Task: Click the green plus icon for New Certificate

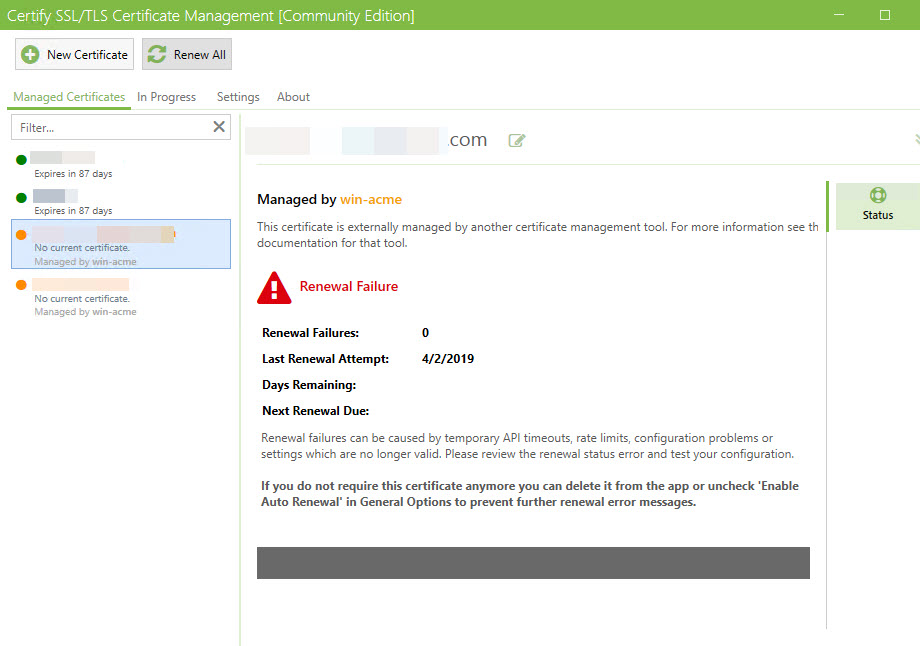Action: pos(30,54)
